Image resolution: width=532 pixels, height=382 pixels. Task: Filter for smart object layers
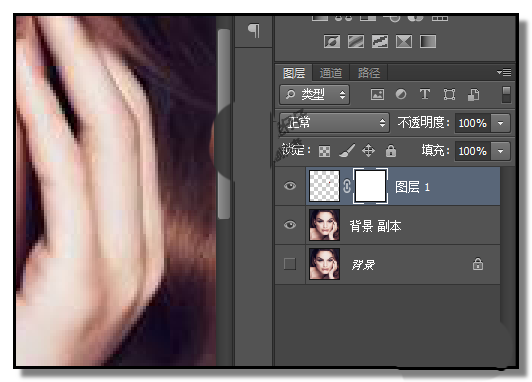(474, 95)
